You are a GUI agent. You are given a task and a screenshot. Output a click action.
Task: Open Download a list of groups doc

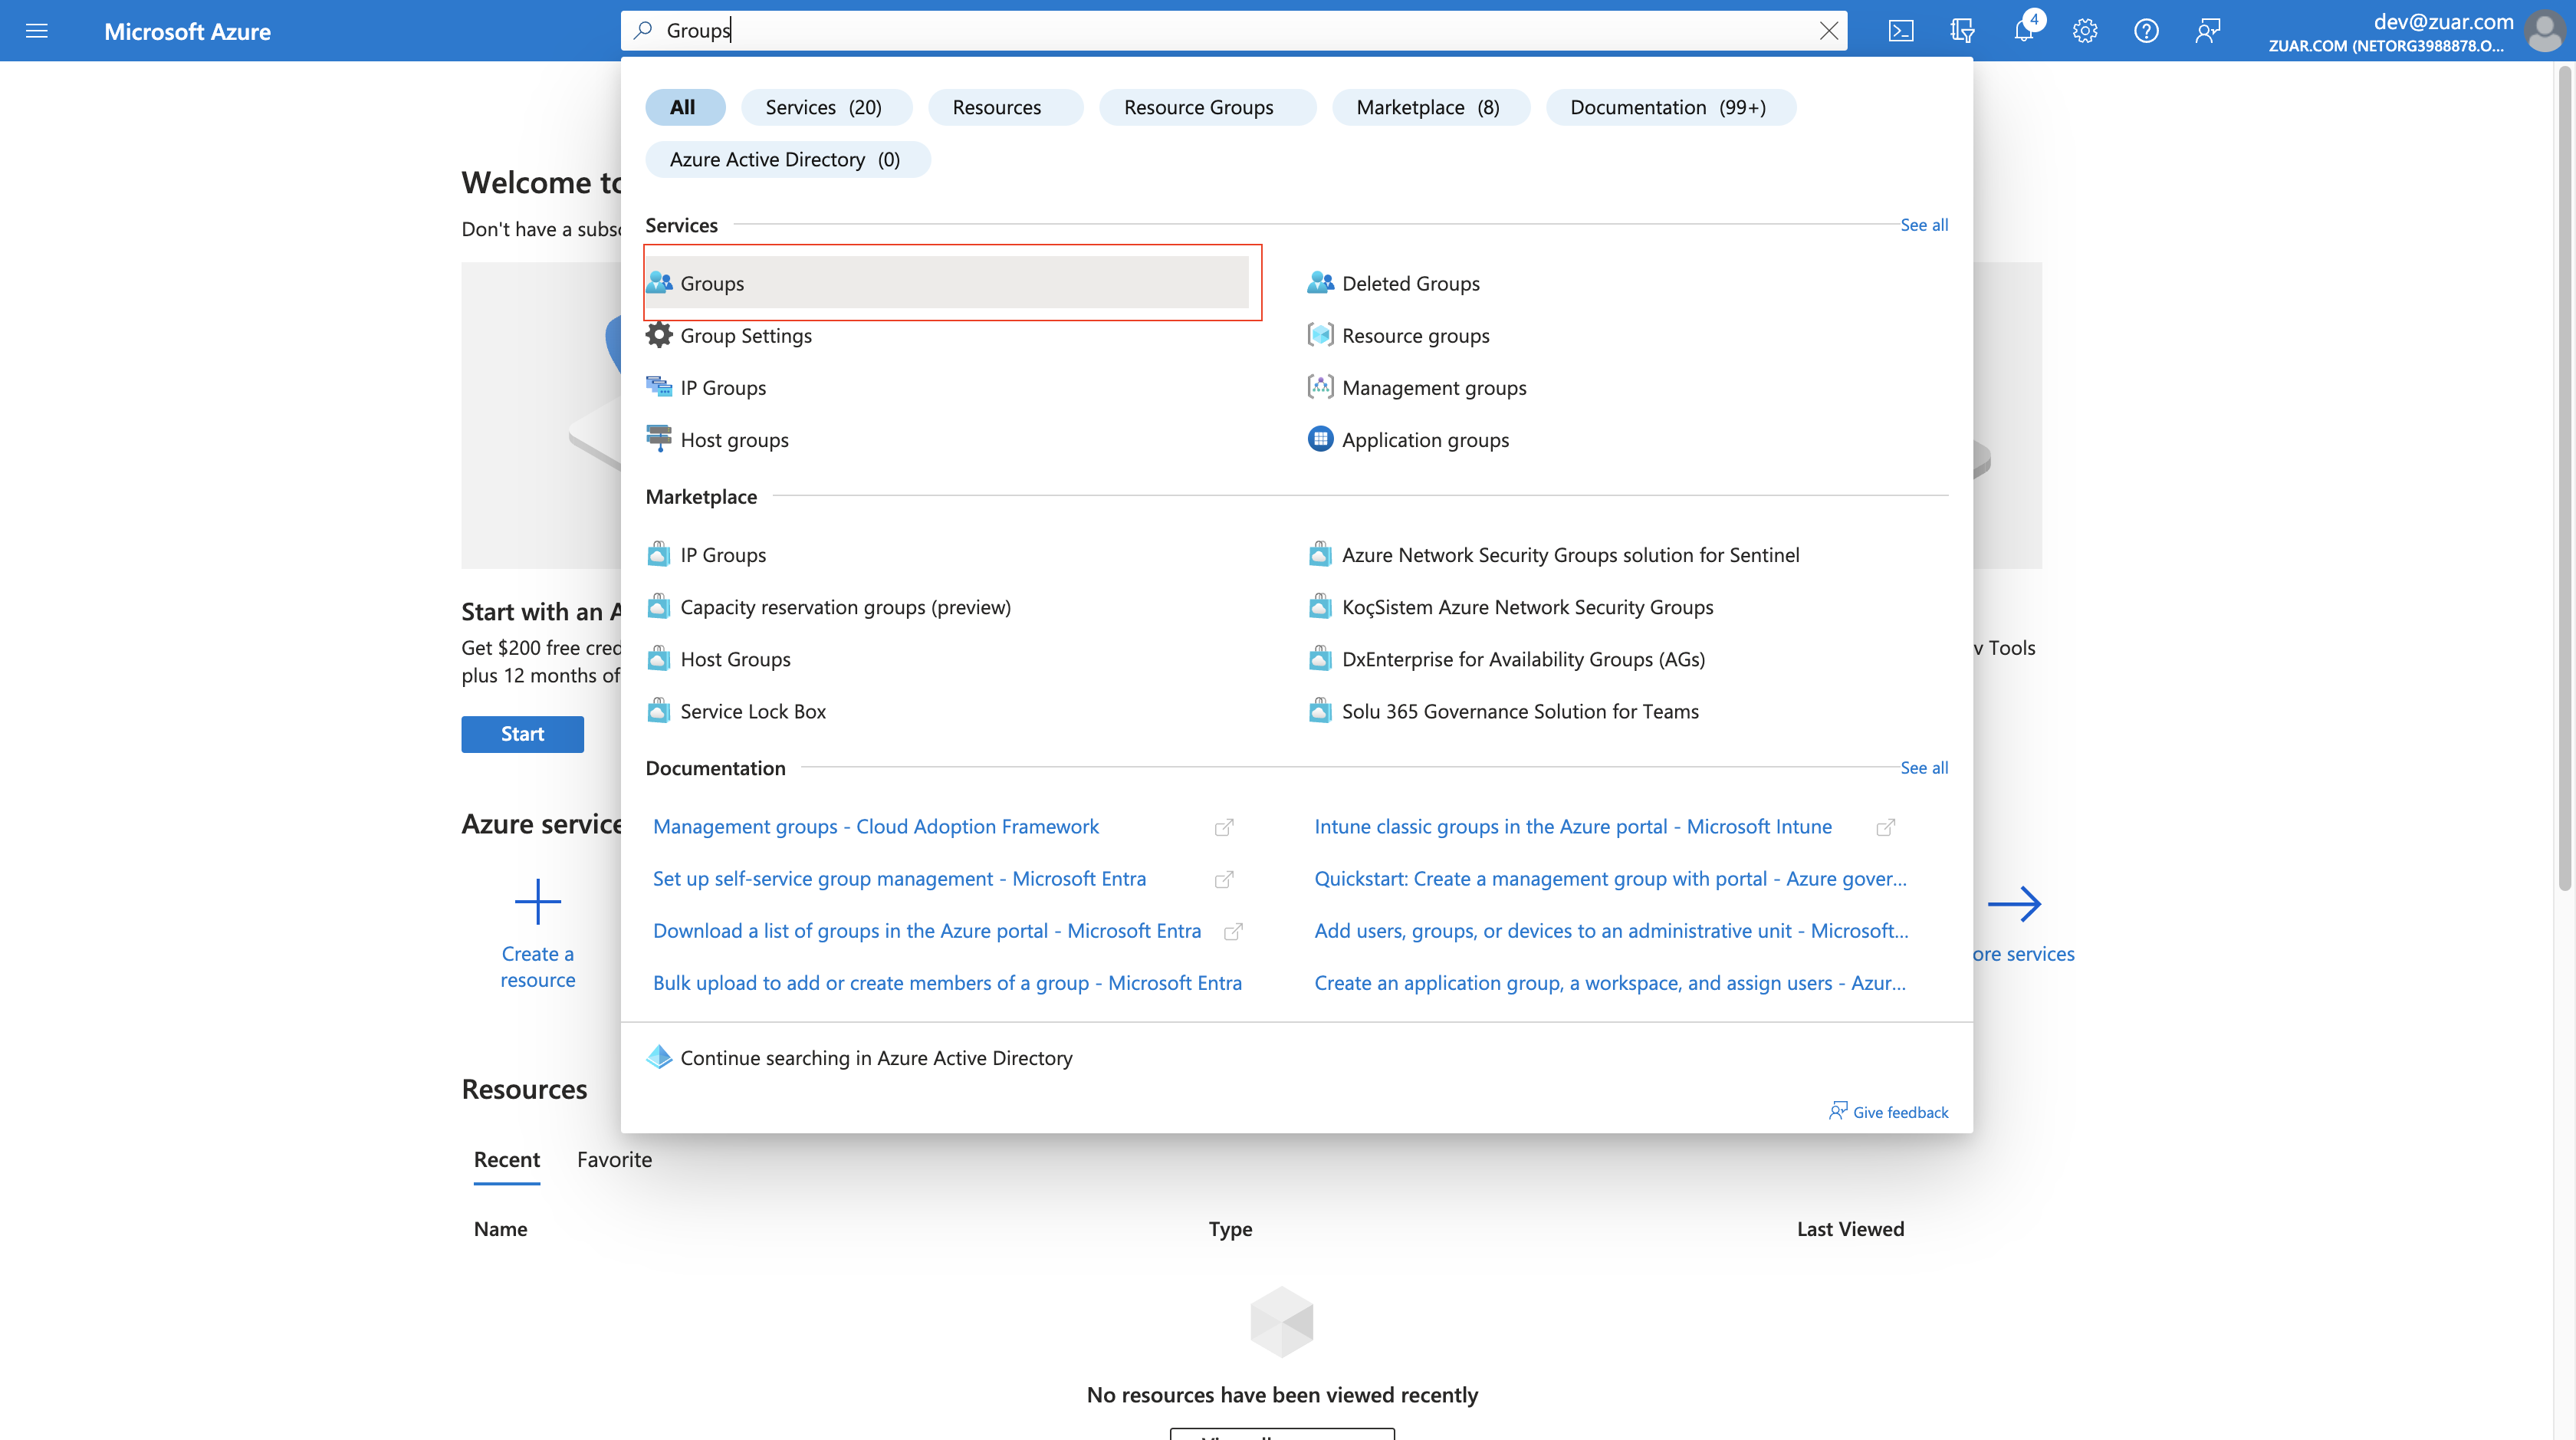927,930
